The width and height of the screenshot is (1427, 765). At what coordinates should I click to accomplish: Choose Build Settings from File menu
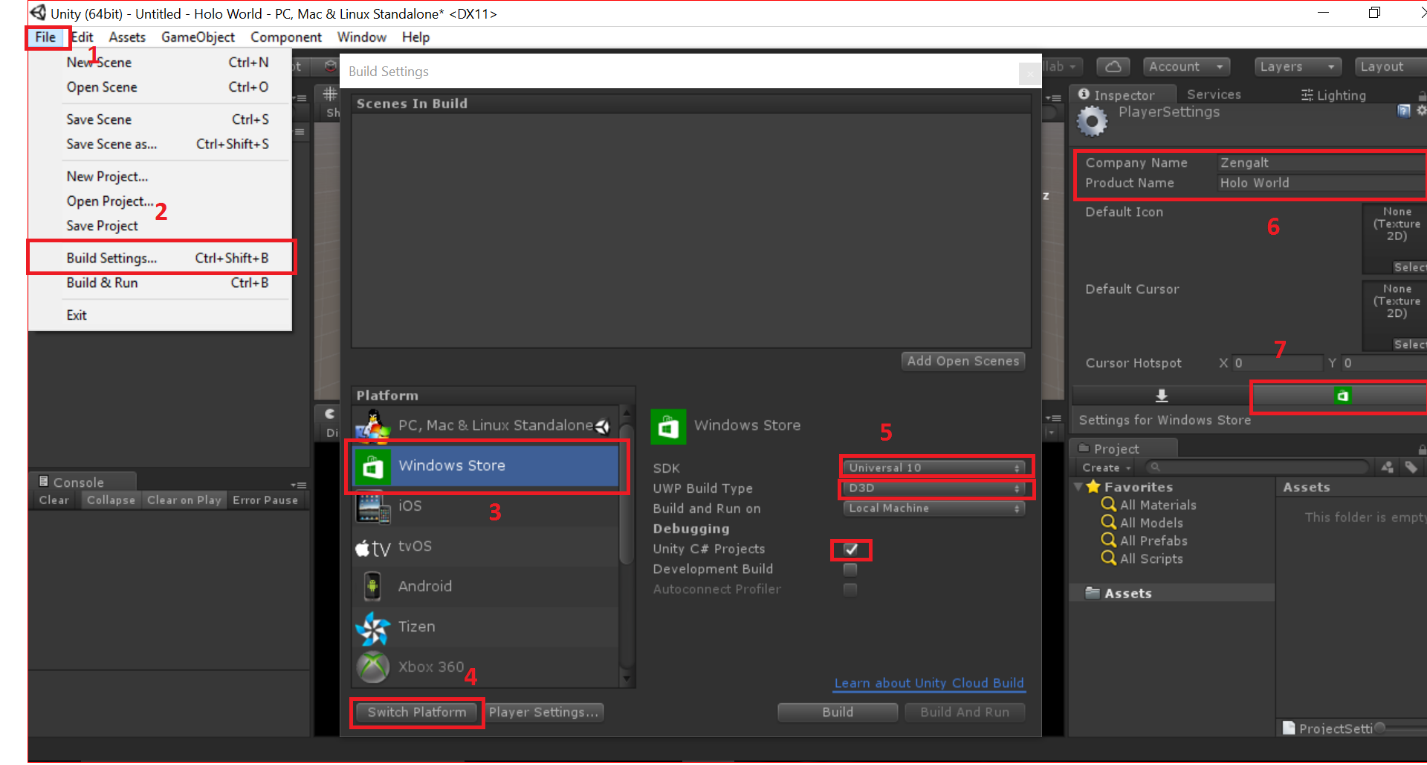[x=161, y=258]
